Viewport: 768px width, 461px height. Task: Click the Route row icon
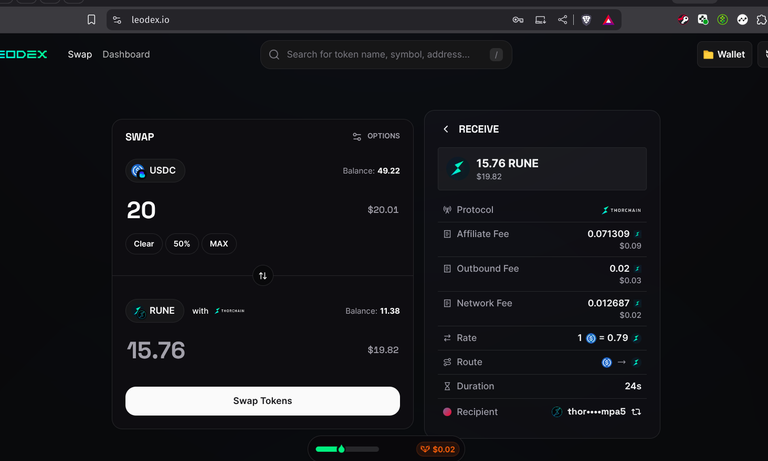[447, 362]
